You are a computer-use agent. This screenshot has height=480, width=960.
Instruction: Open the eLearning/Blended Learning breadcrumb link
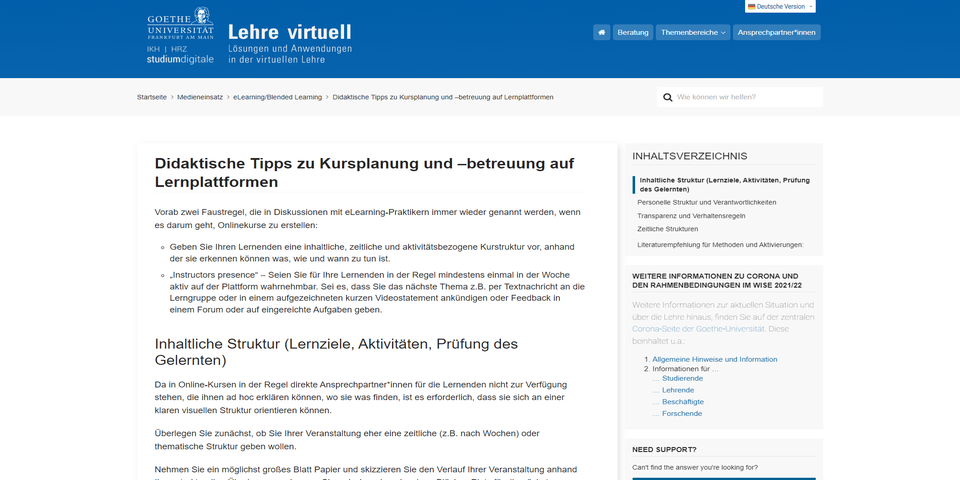pyautogui.click(x=277, y=97)
